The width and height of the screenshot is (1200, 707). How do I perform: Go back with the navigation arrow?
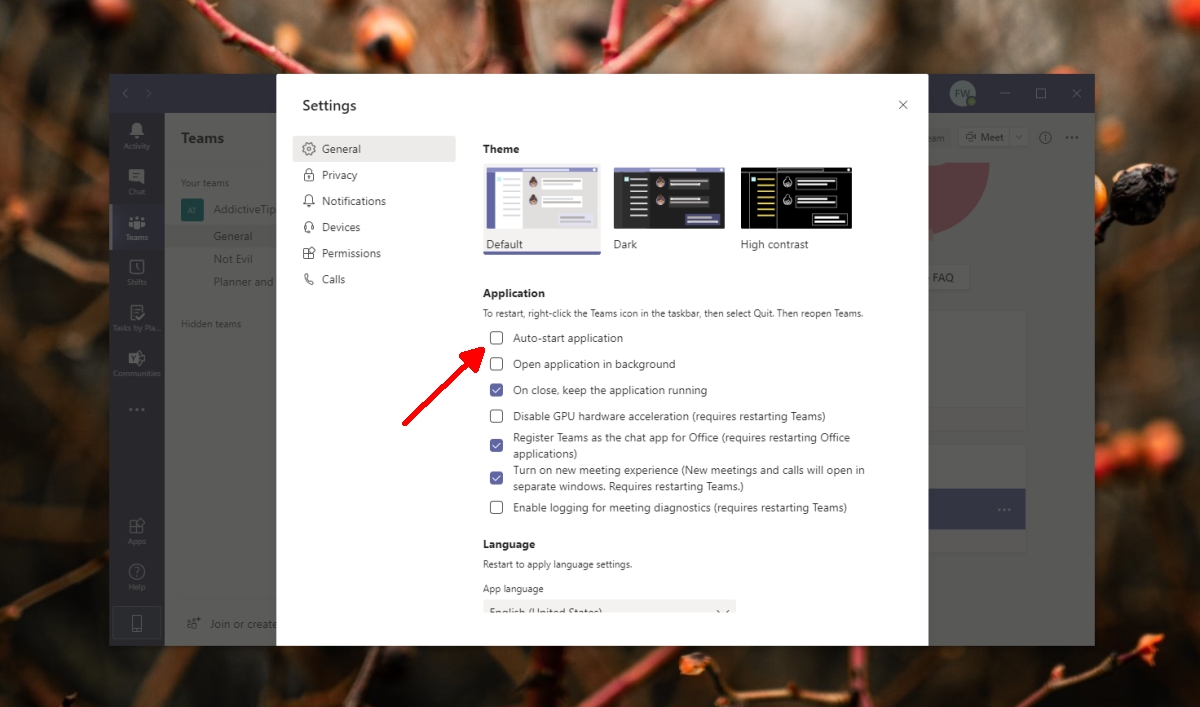[x=125, y=93]
